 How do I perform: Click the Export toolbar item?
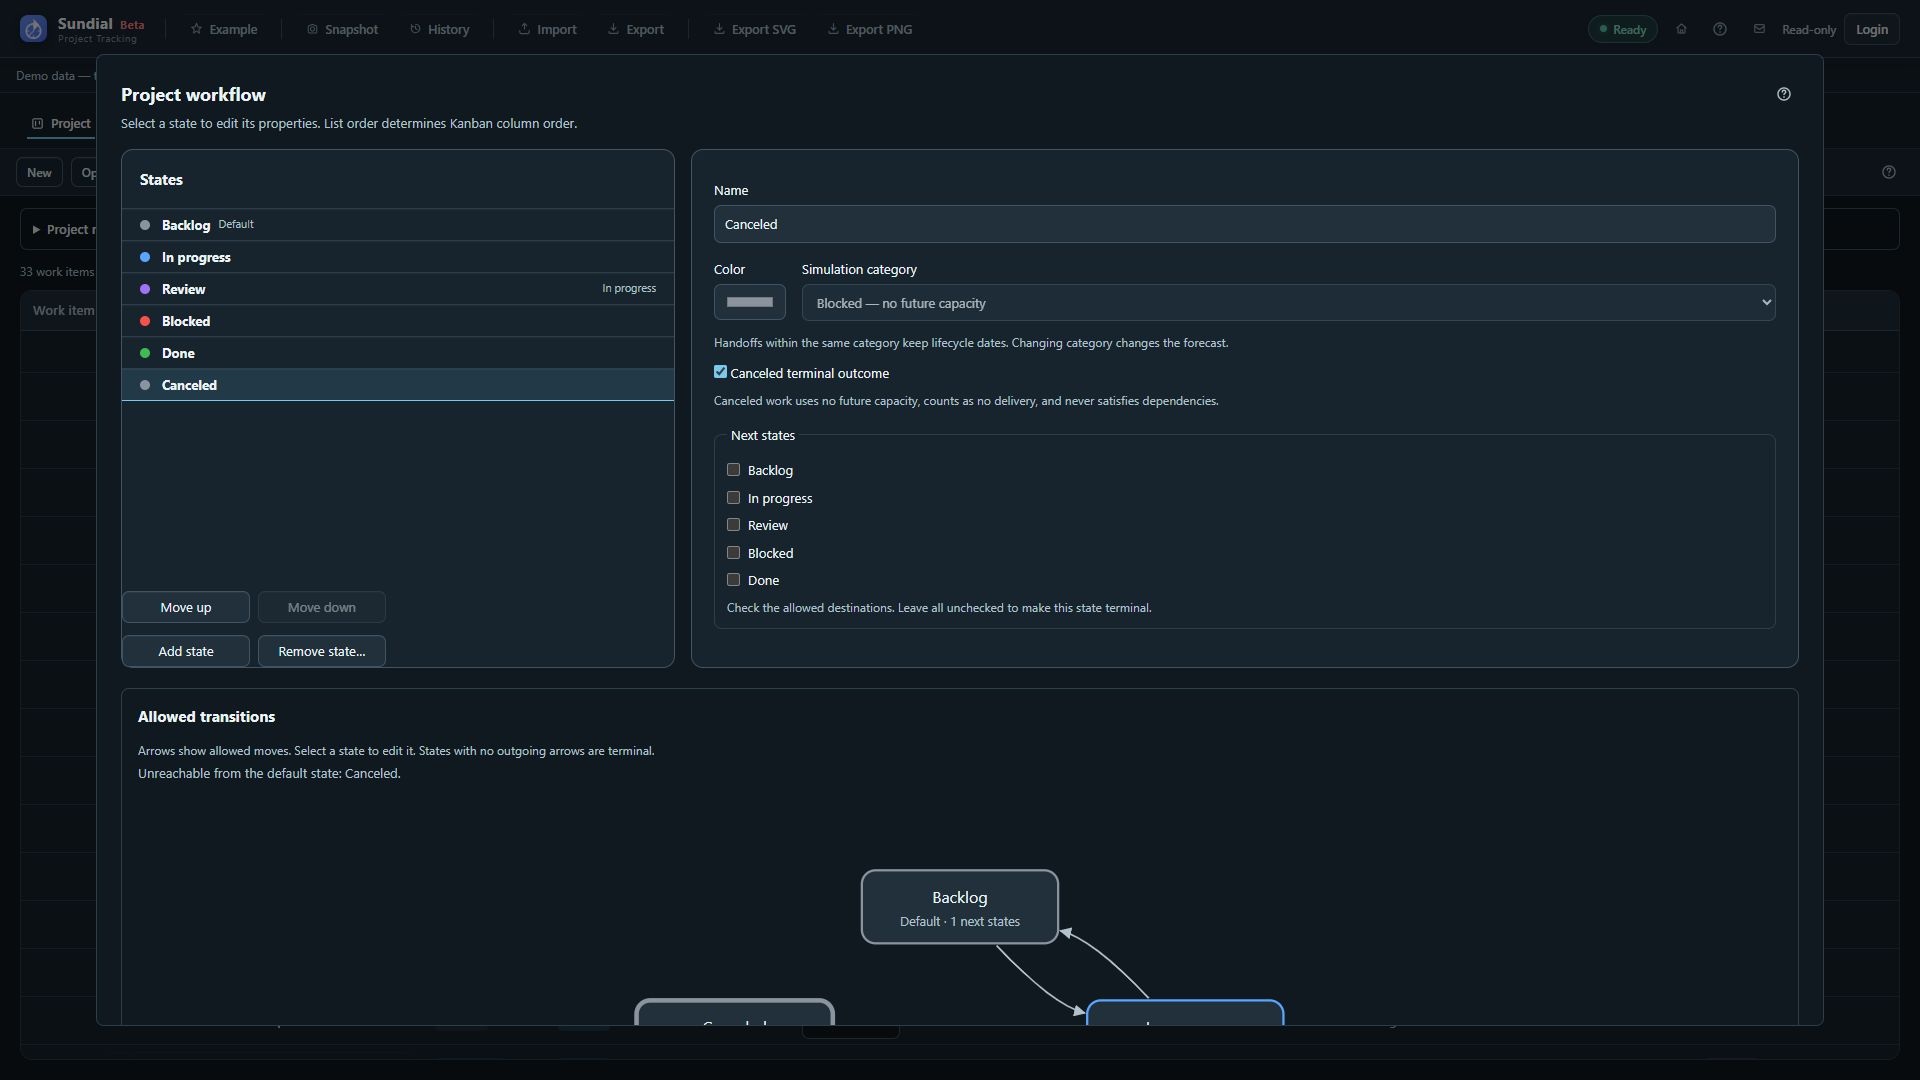pos(636,29)
